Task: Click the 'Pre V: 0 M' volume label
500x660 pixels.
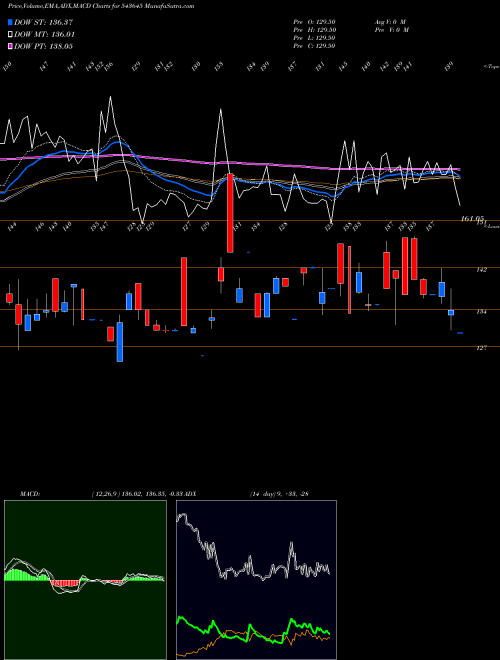Action: (x=391, y=30)
